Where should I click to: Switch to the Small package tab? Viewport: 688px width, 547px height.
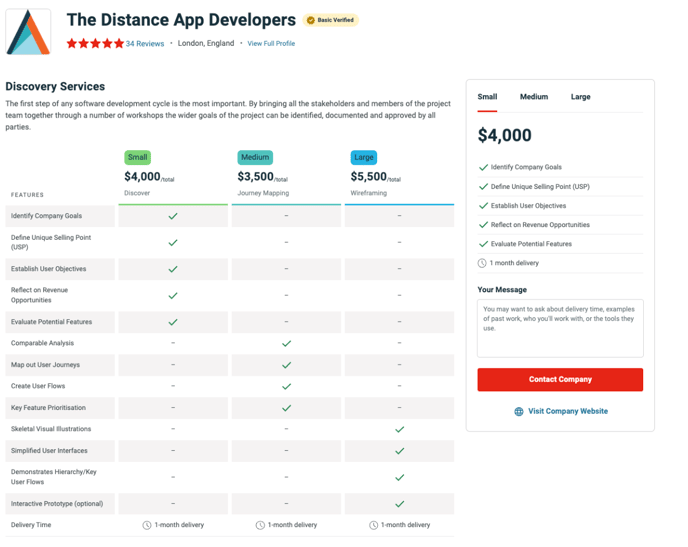coord(487,97)
